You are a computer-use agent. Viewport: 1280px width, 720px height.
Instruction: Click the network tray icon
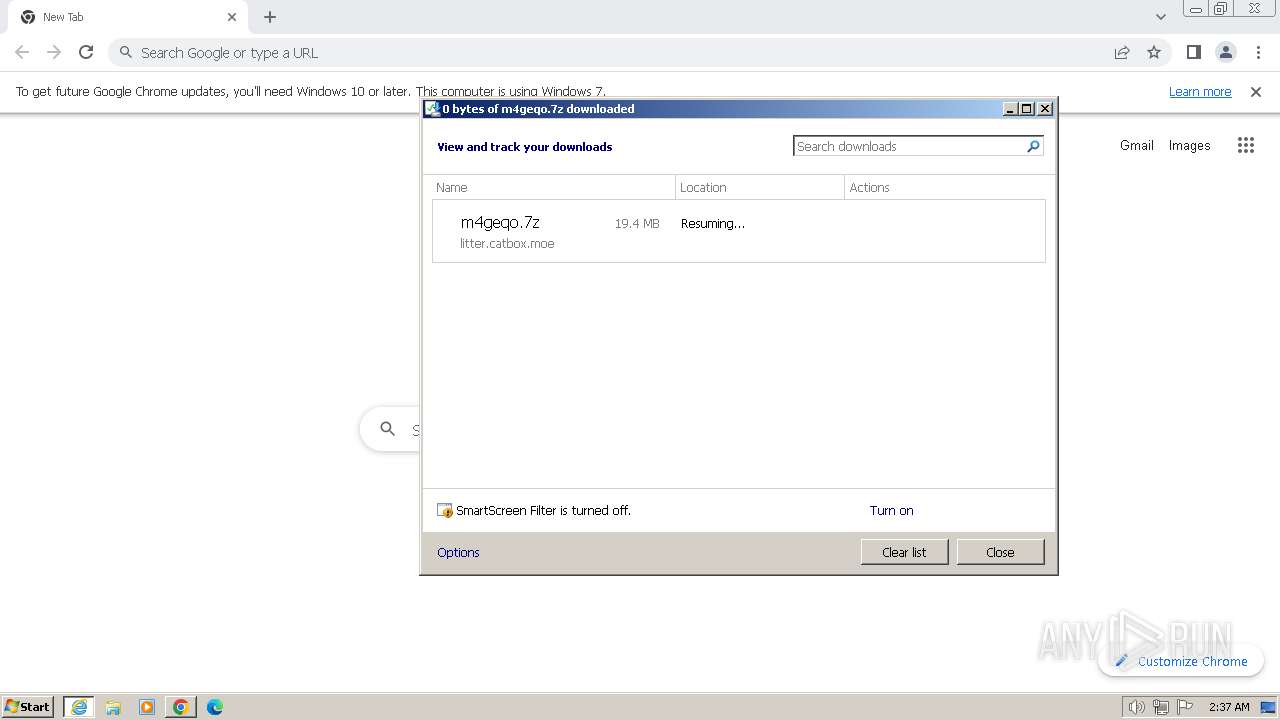tap(1160, 707)
